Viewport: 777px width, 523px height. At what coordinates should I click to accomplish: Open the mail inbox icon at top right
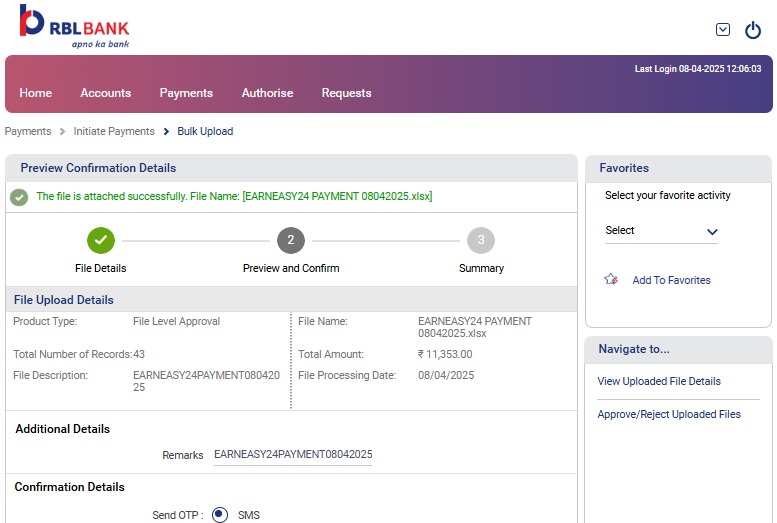[722, 30]
